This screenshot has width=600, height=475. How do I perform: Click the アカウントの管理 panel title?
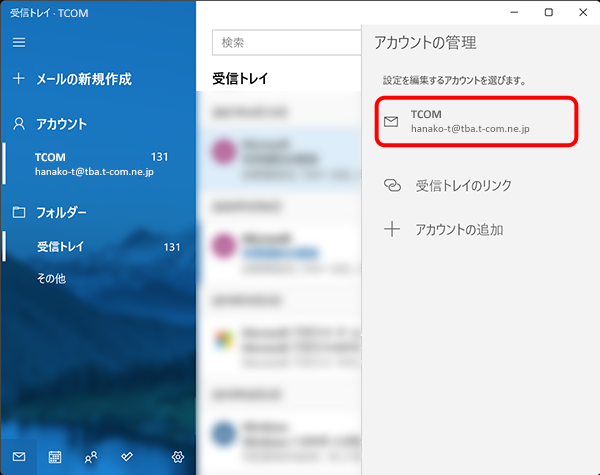coord(425,42)
